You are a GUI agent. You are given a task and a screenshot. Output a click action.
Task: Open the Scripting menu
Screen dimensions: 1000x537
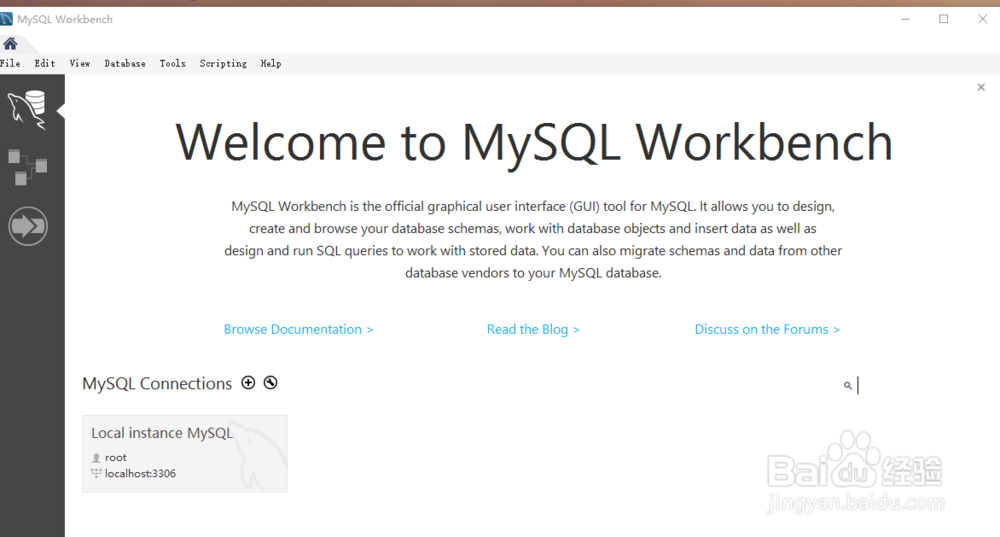click(x=223, y=63)
